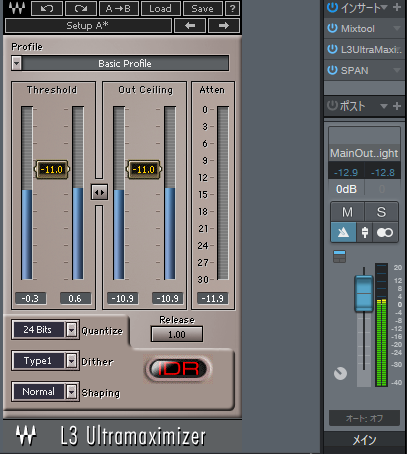Click the SPAN insert name

[x=354, y=70]
